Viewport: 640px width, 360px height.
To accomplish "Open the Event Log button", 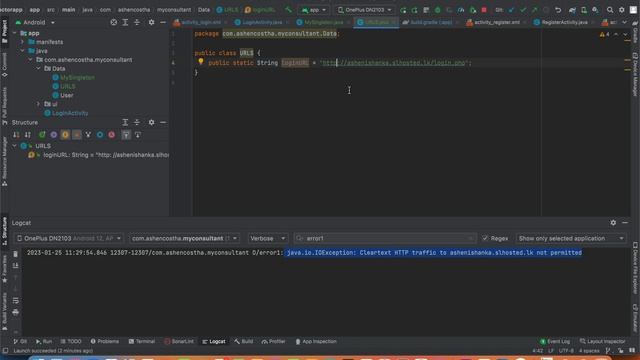I will [555, 341].
